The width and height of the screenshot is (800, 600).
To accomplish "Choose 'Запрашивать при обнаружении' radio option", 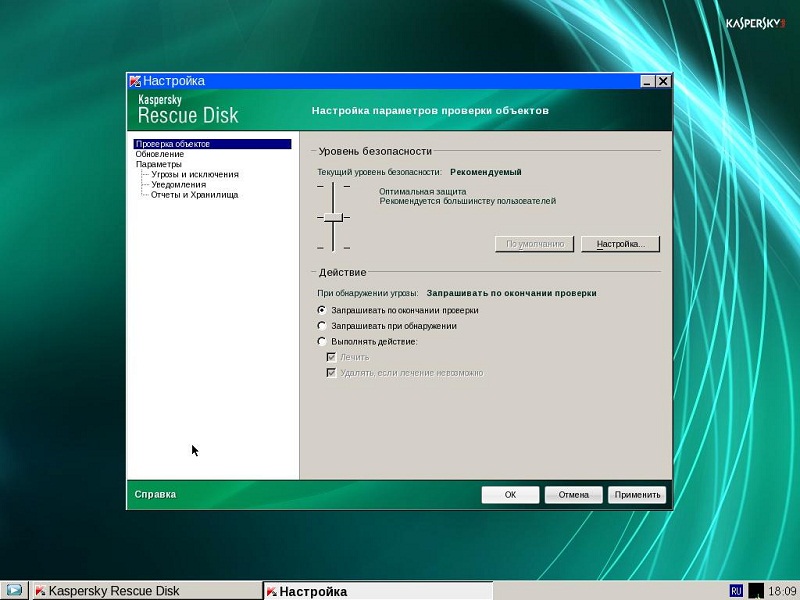I will coord(322,326).
